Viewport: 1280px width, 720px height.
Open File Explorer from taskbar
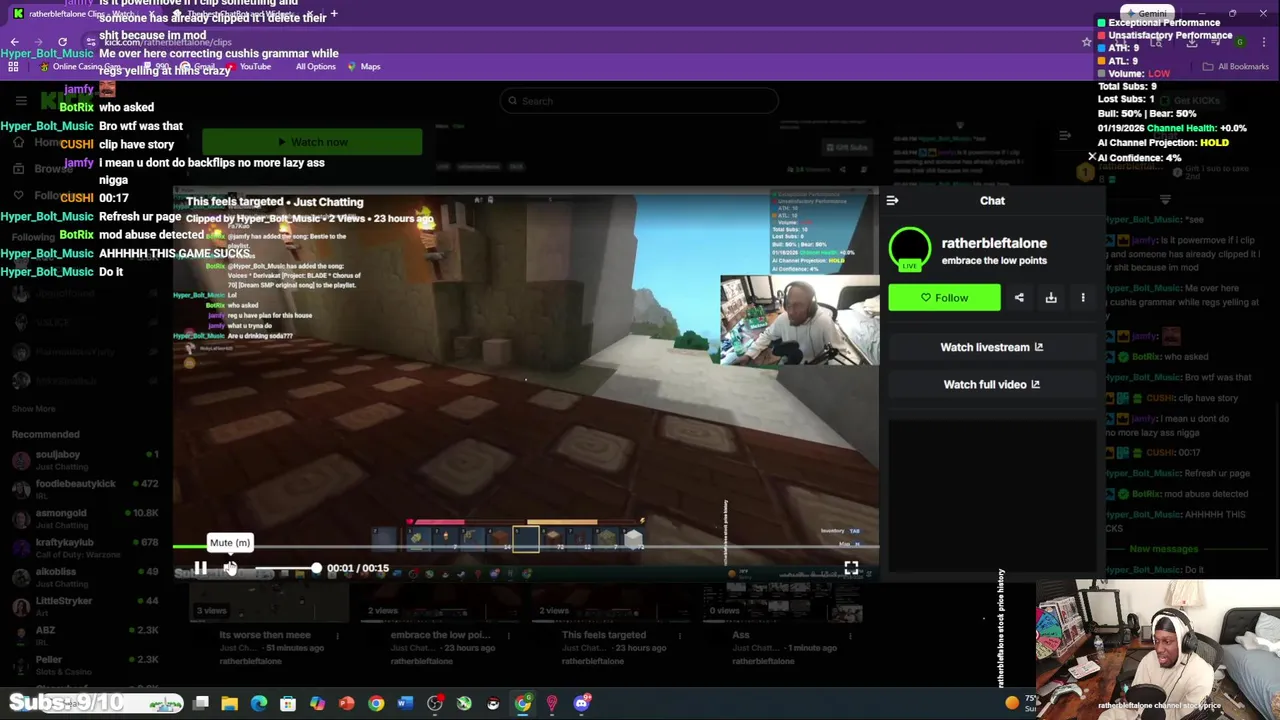click(x=230, y=703)
